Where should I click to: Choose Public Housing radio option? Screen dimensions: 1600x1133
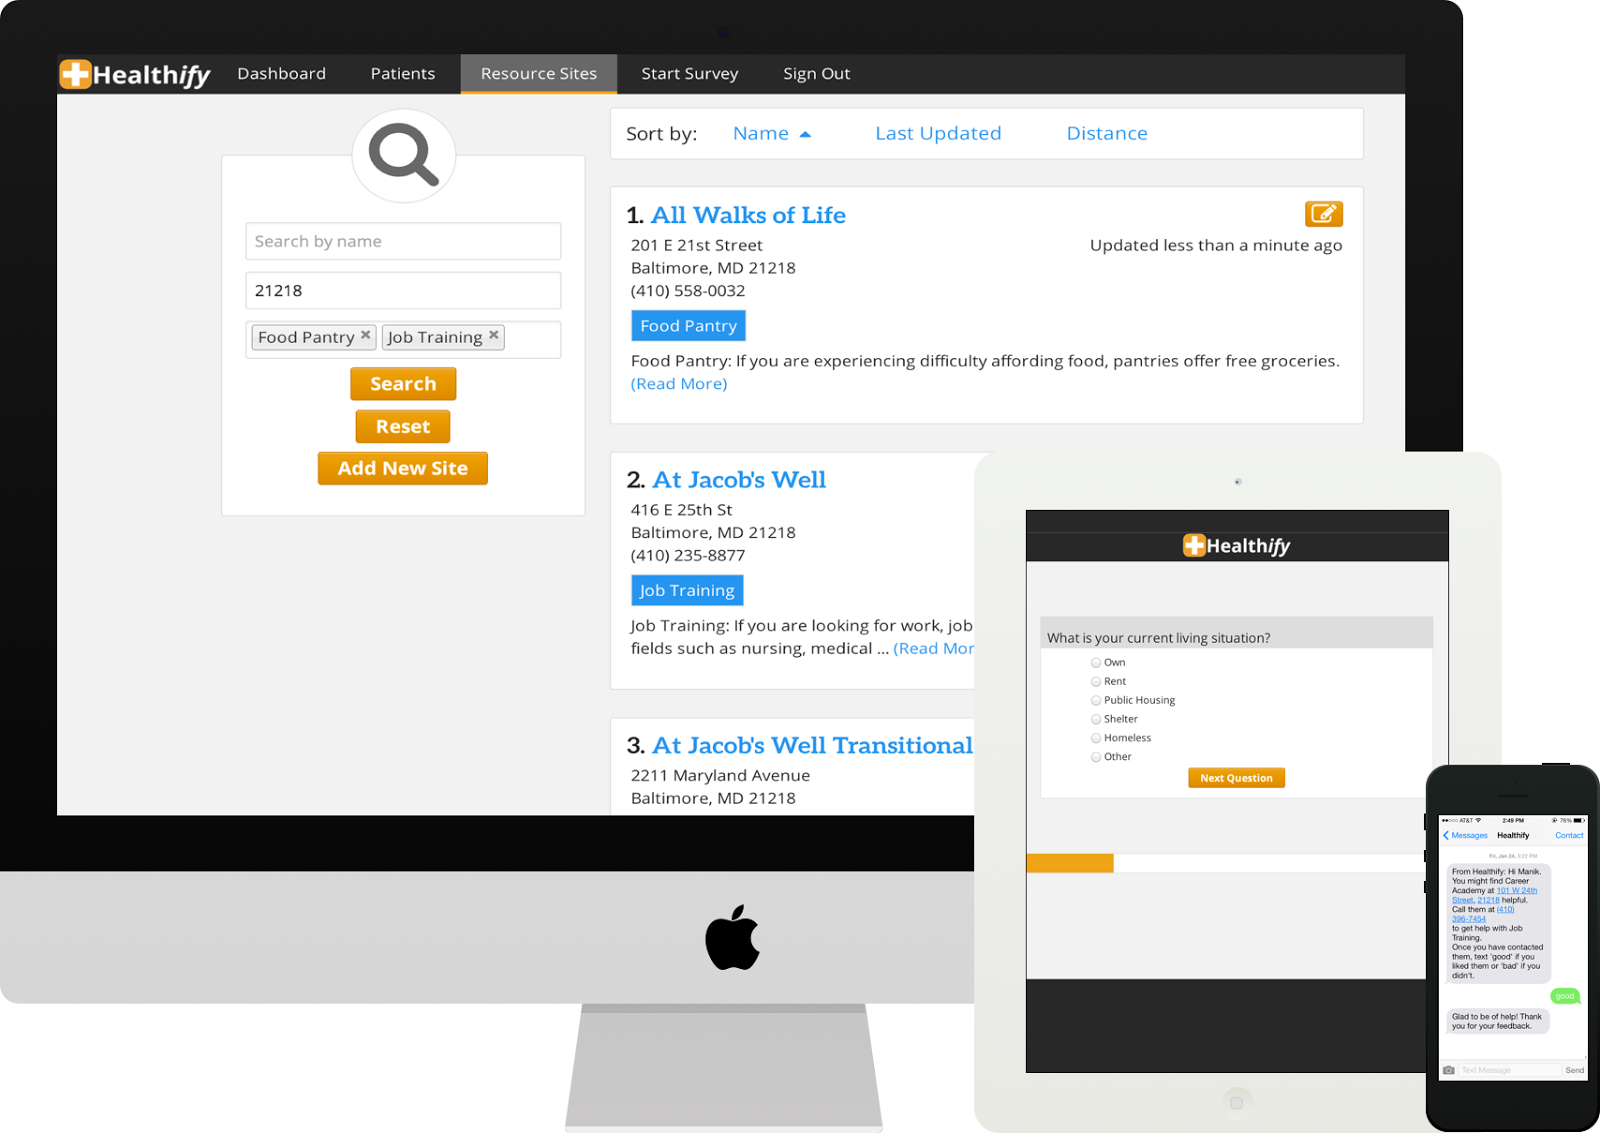click(x=1096, y=700)
